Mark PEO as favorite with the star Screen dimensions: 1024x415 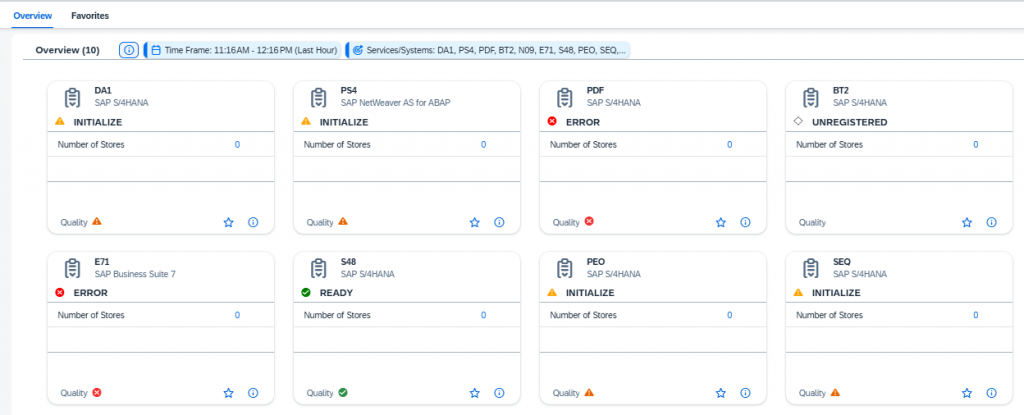click(x=721, y=393)
